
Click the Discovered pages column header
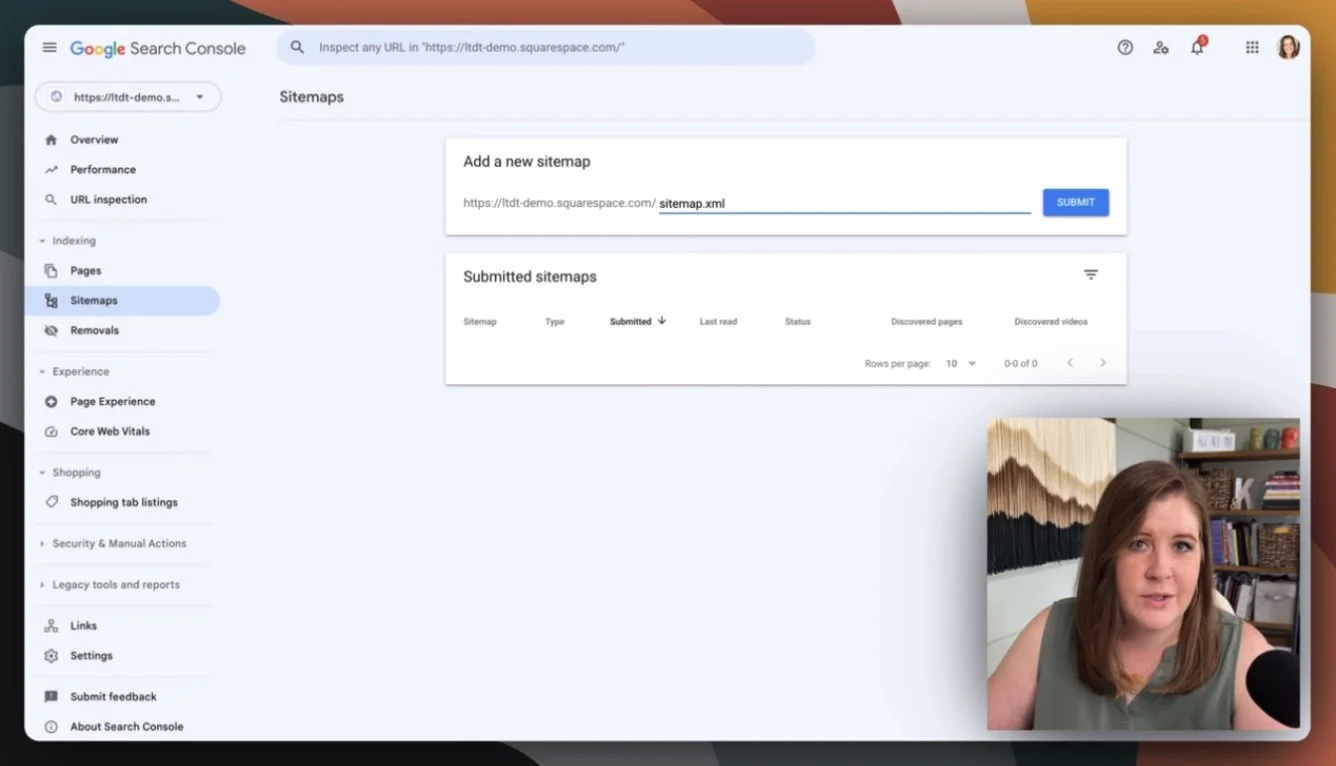927,322
